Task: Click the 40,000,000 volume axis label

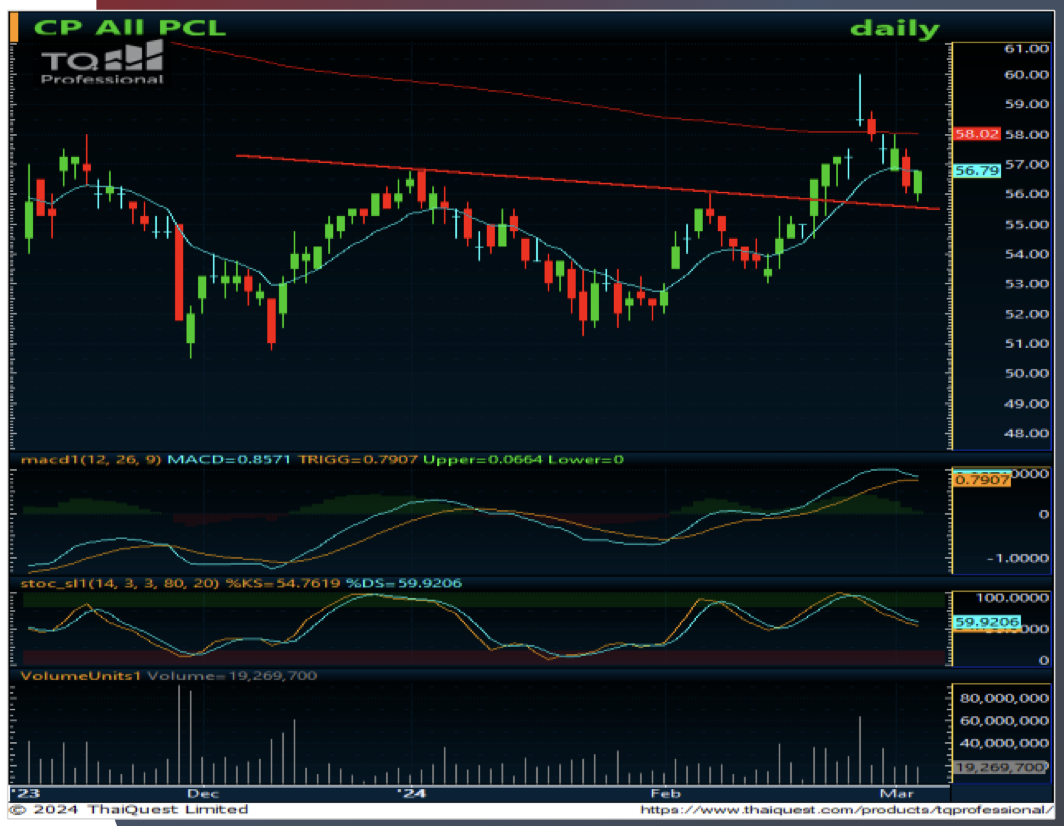Action: [x=1004, y=744]
